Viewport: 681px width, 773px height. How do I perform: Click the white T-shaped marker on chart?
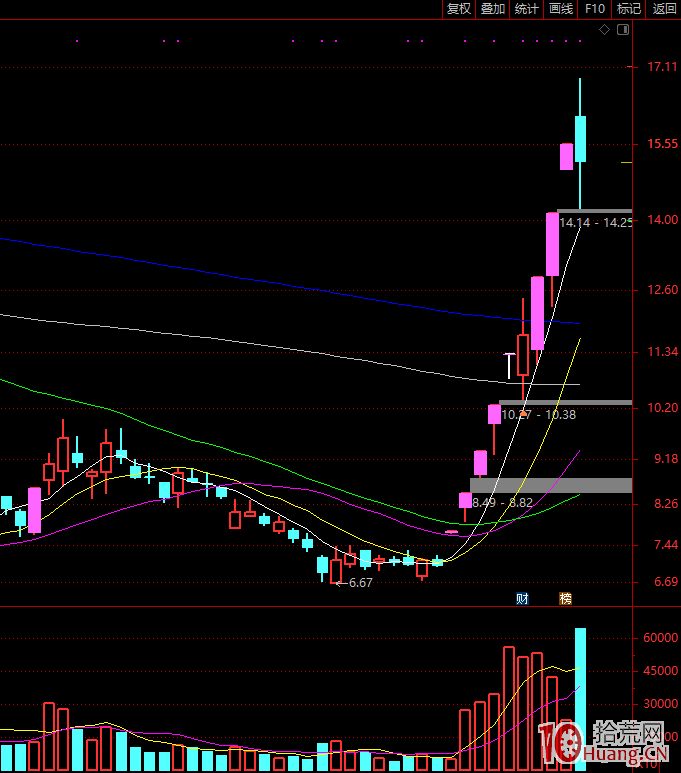click(509, 366)
